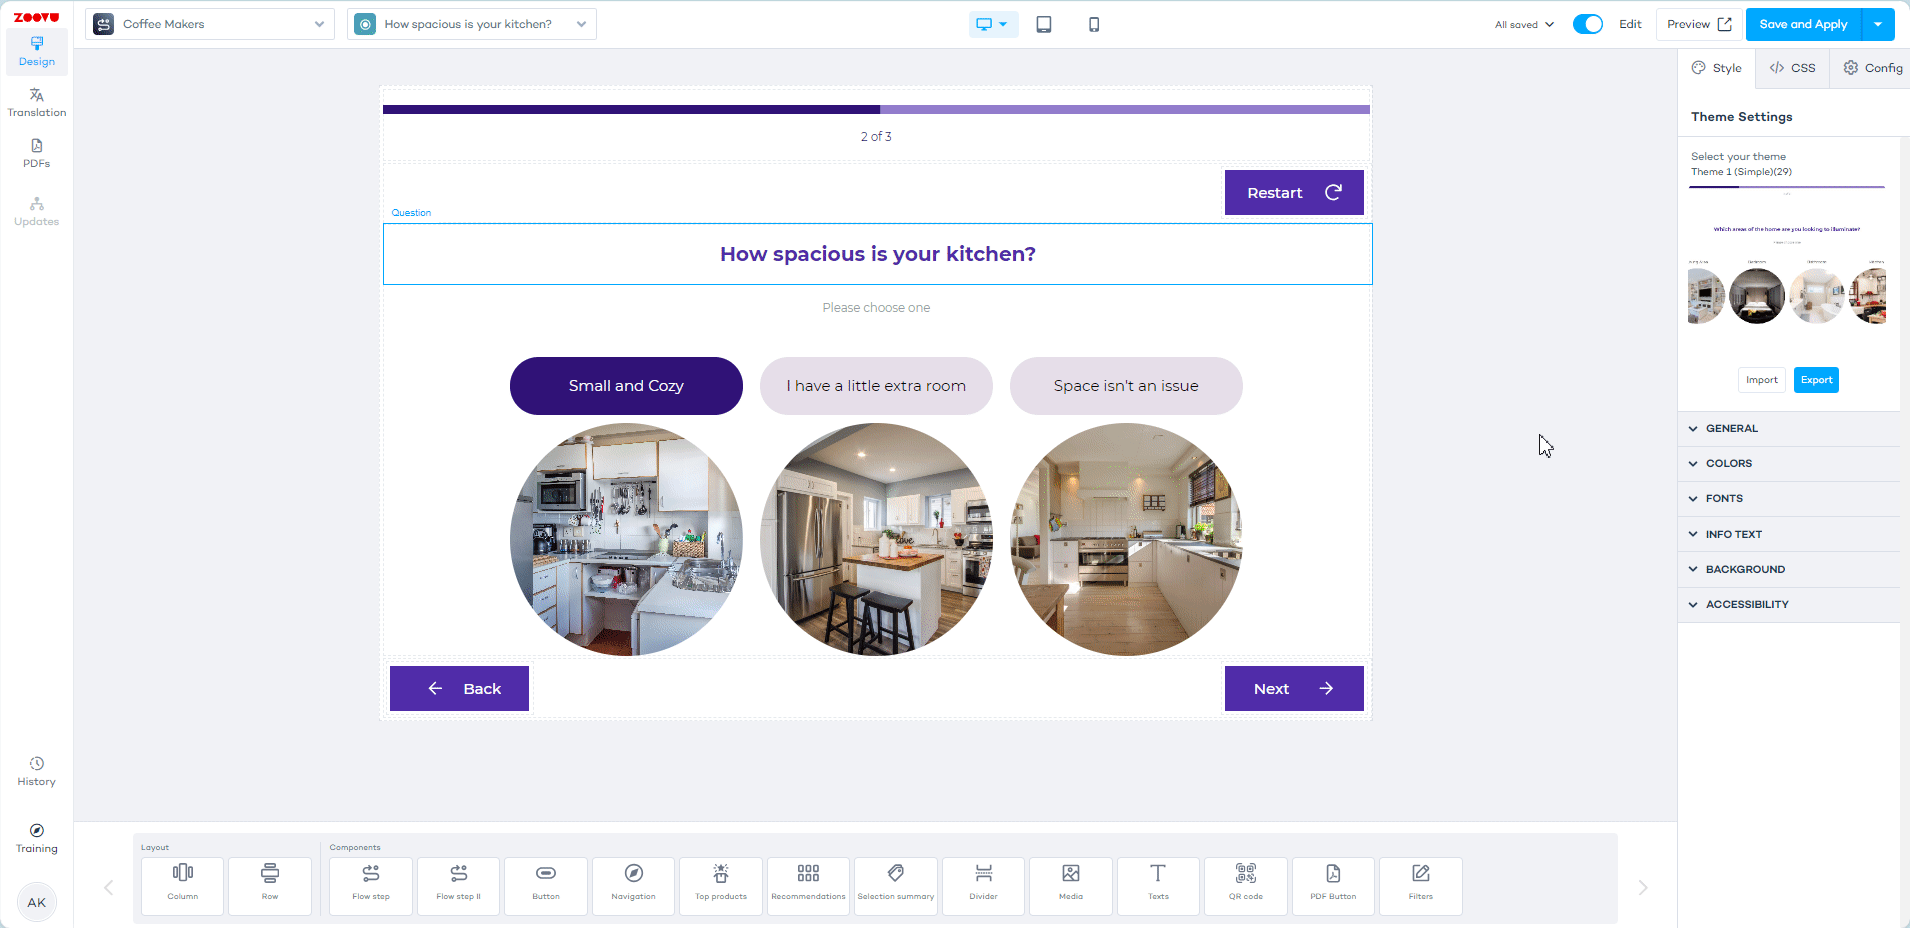Open the Translation sidebar panel

point(37,102)
